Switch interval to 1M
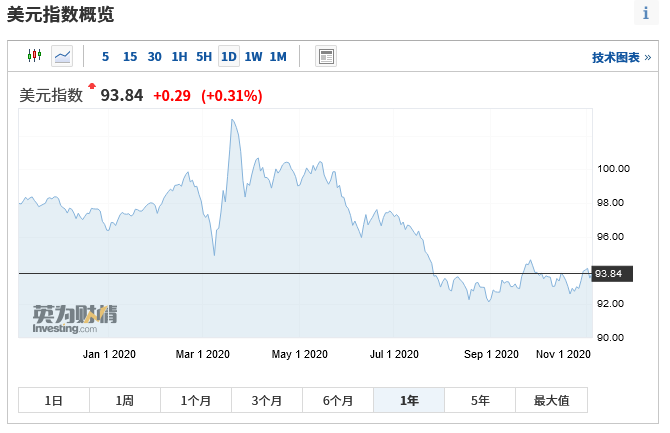Viewport: 670px width, 433px height. [278, 56]
